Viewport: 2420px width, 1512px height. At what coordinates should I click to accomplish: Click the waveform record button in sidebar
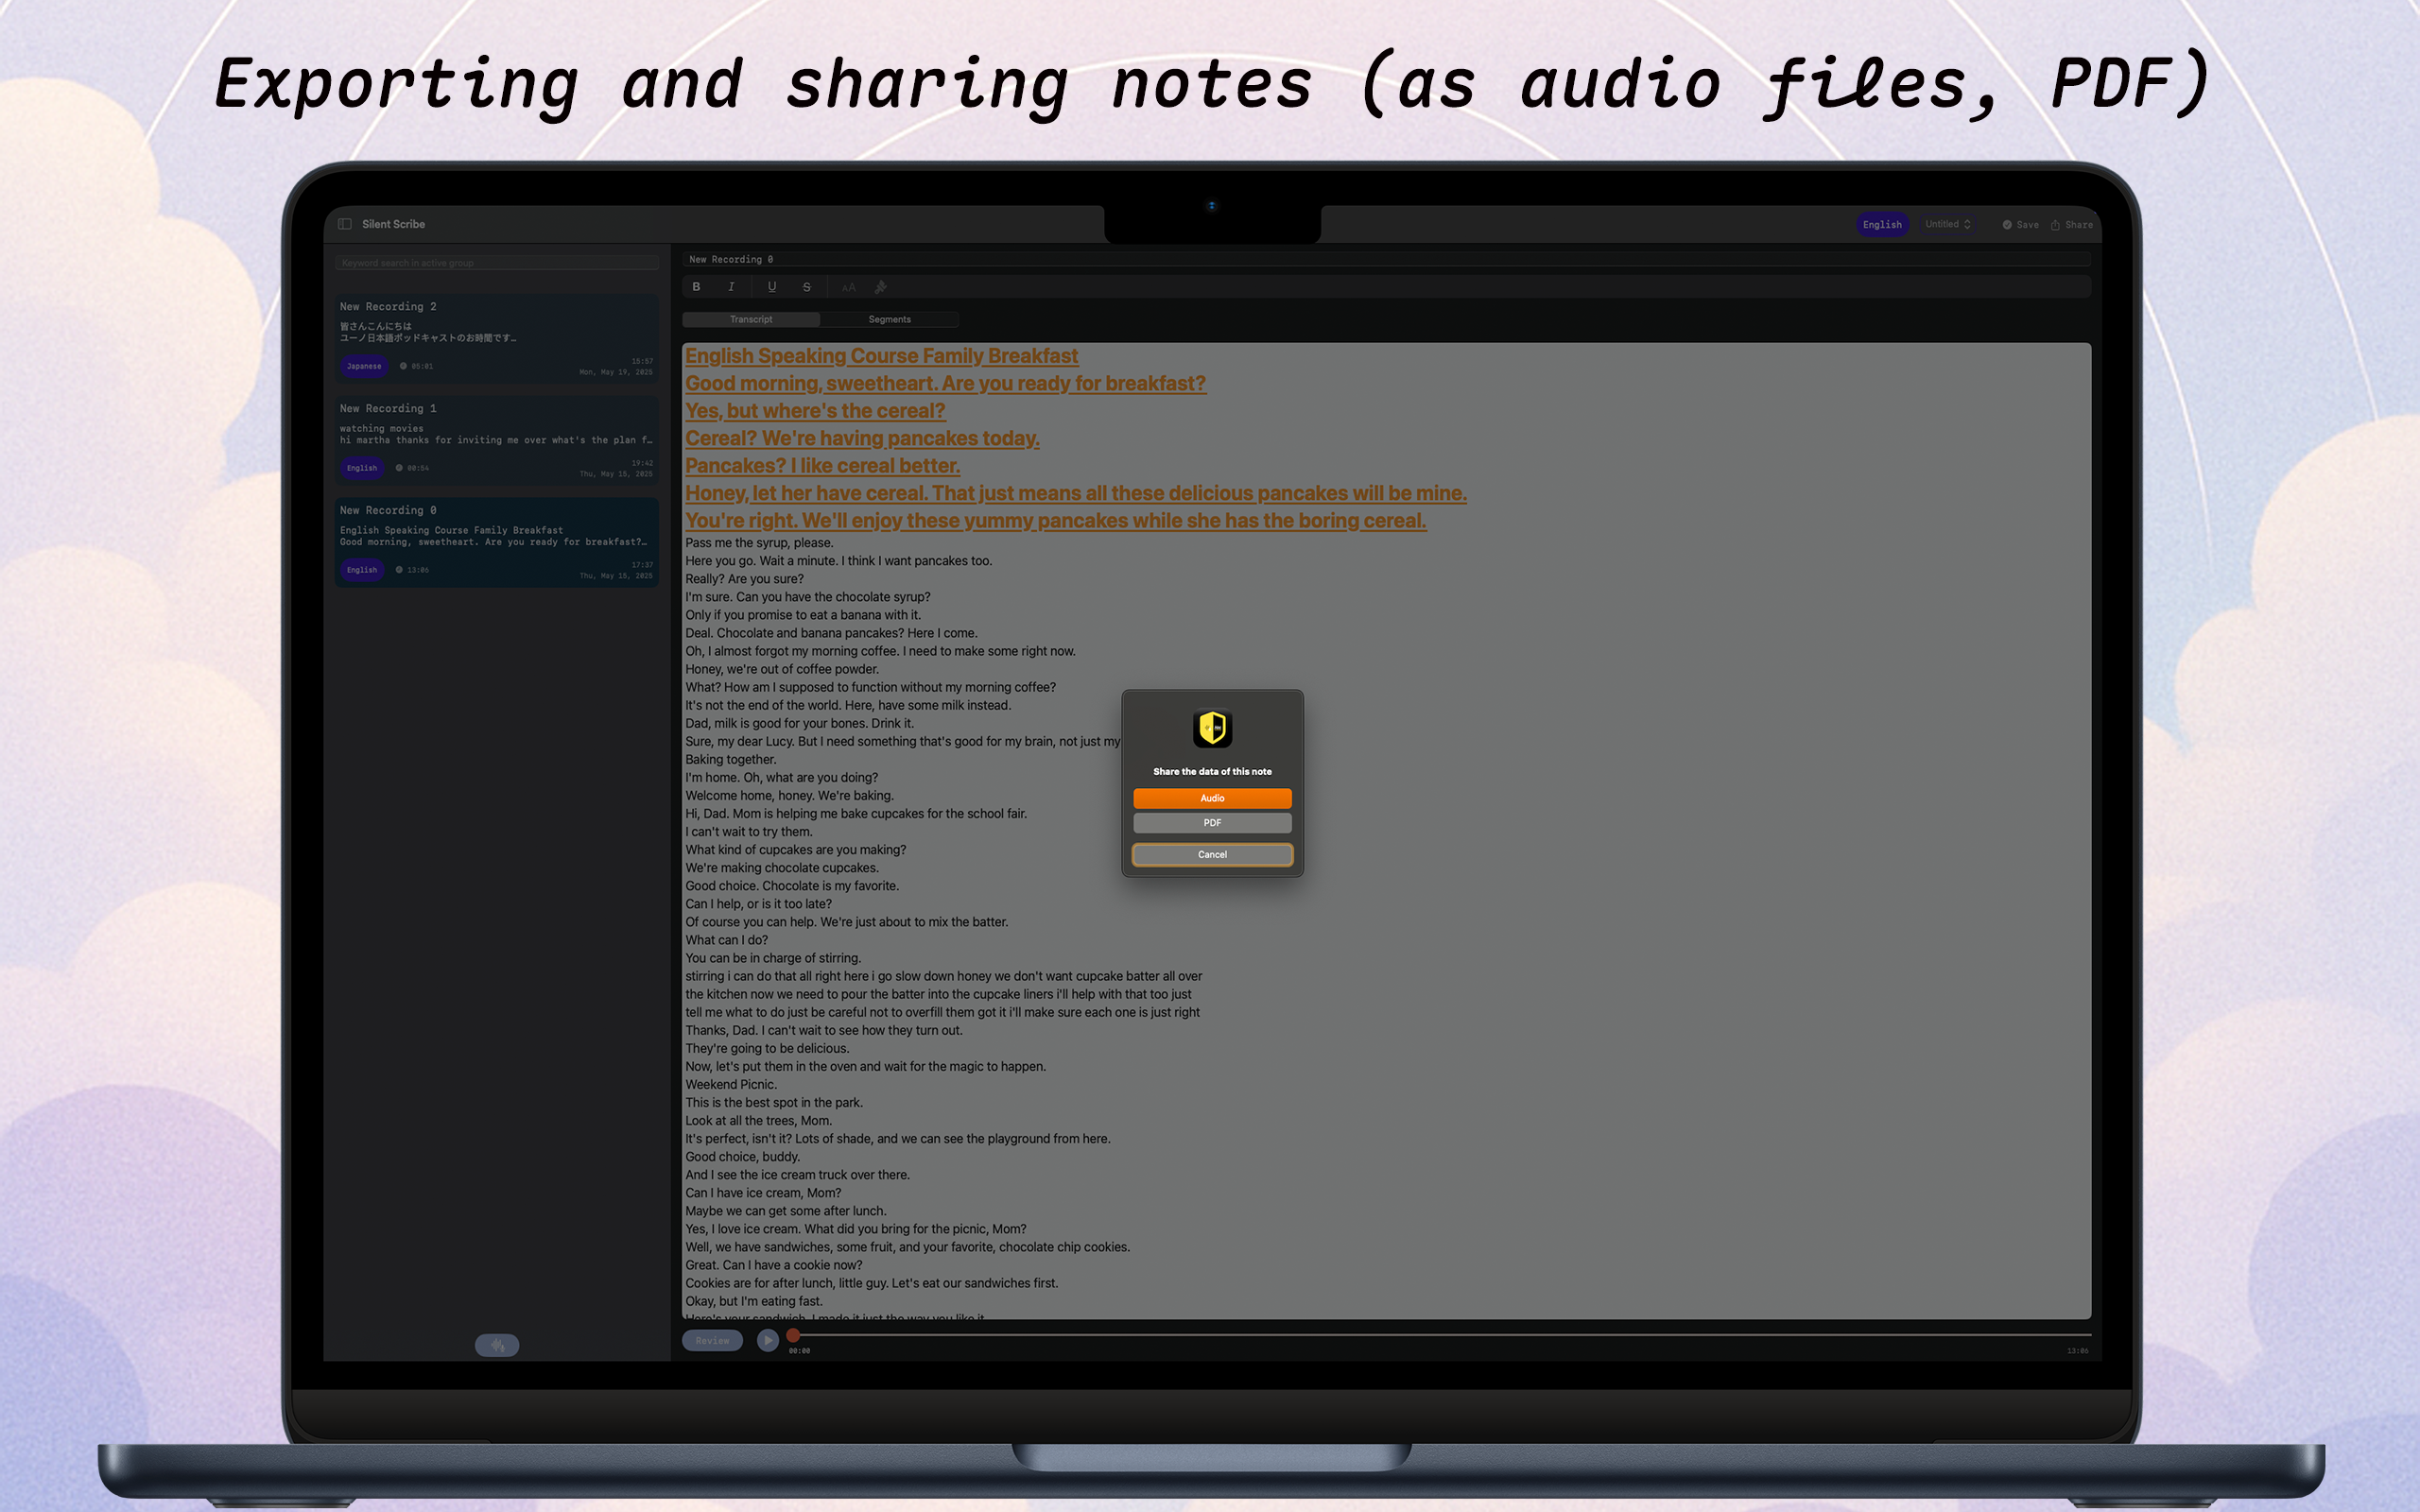coord(497,1345)
